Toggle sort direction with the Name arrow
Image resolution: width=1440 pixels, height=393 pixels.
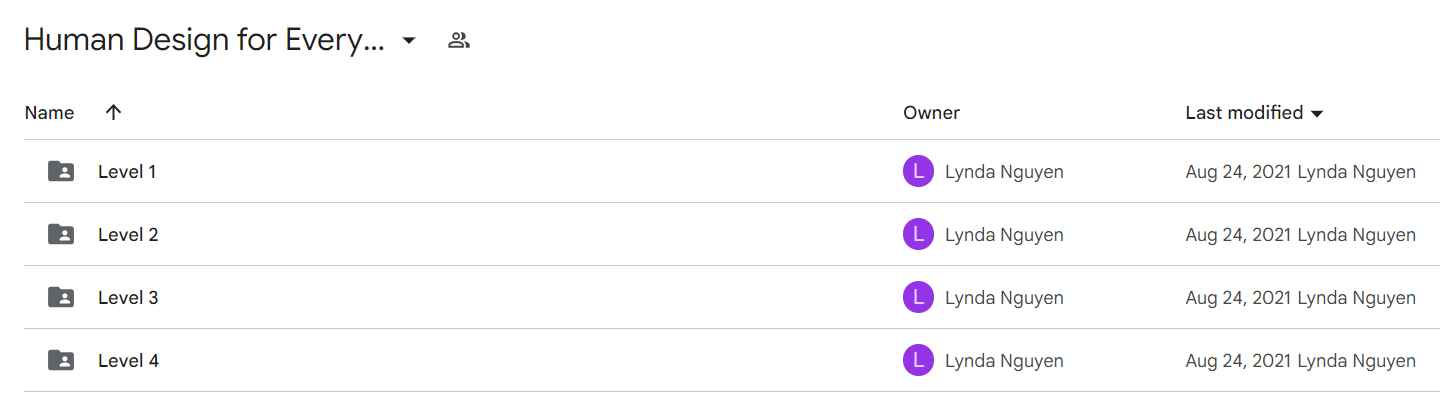click(114, 113)
